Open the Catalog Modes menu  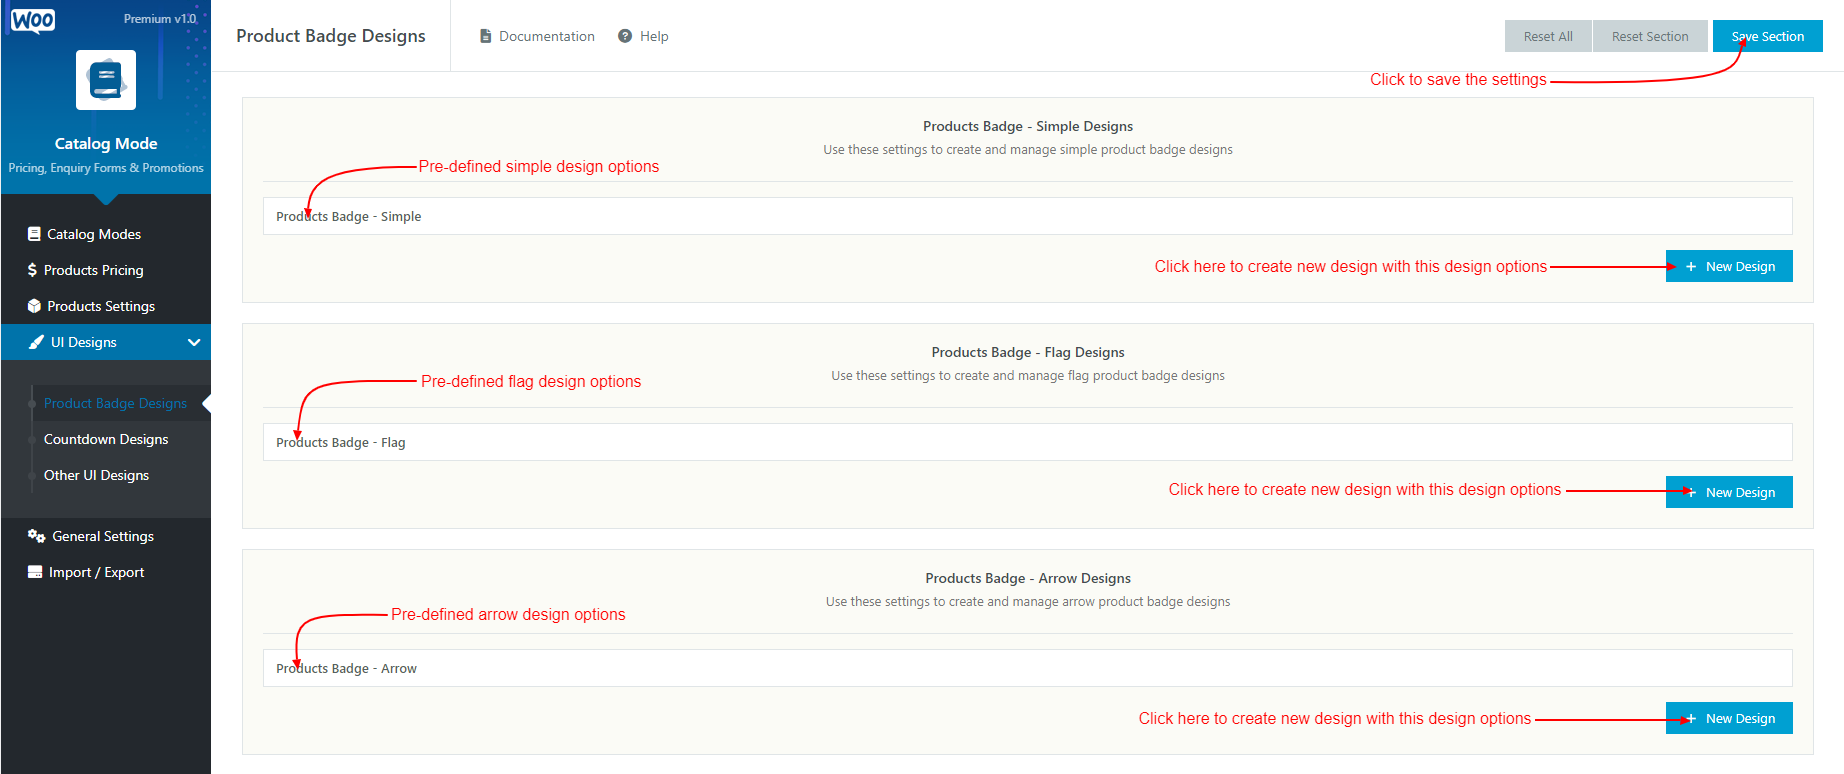coord(106,234)
